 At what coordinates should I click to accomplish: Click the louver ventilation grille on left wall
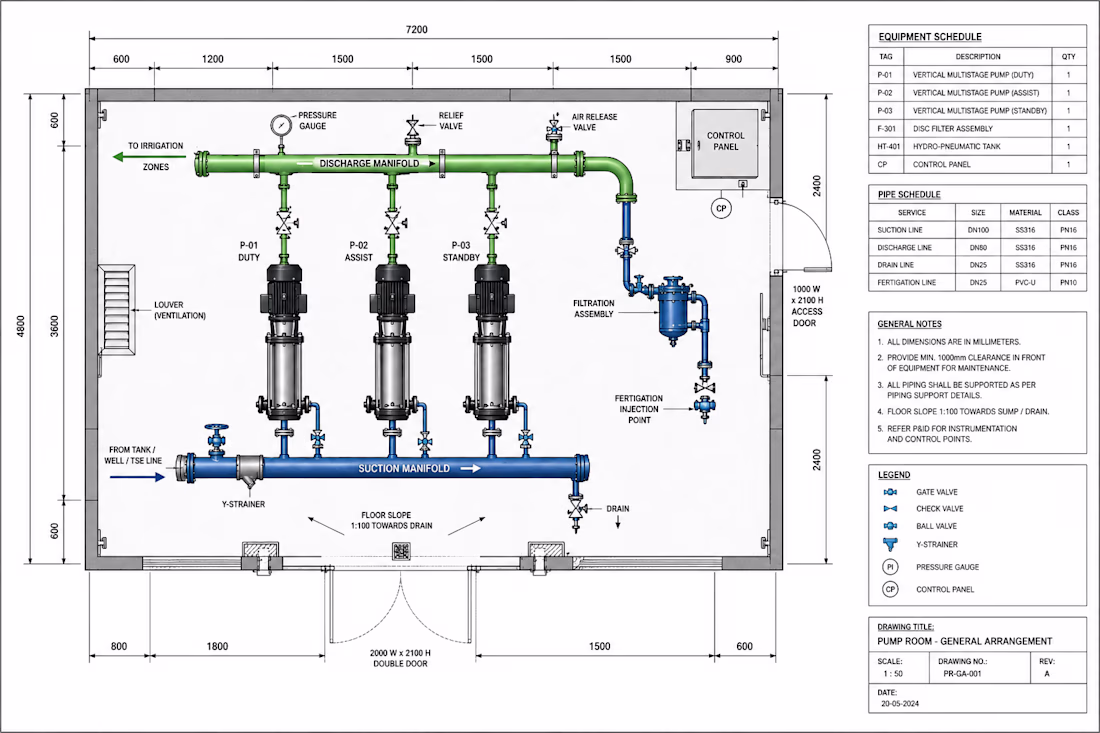pyautogui.click(x=117, y=309)
